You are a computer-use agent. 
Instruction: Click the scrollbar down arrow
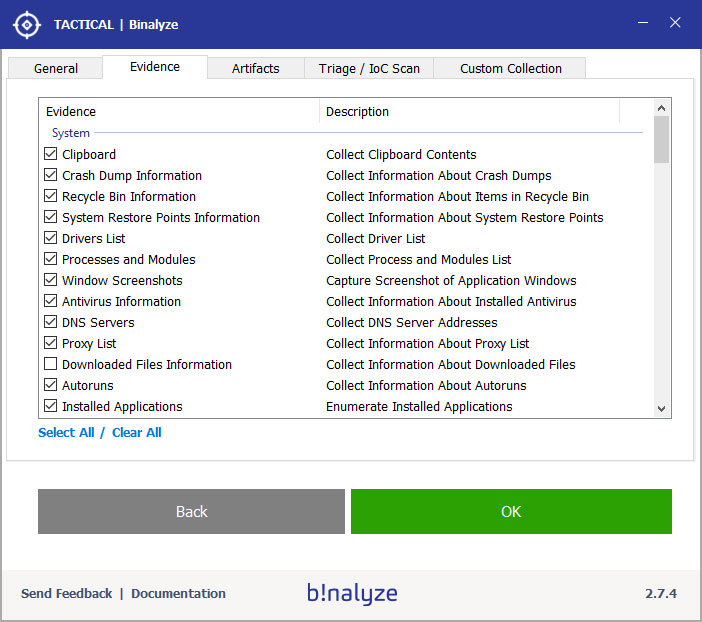[661, 408]
